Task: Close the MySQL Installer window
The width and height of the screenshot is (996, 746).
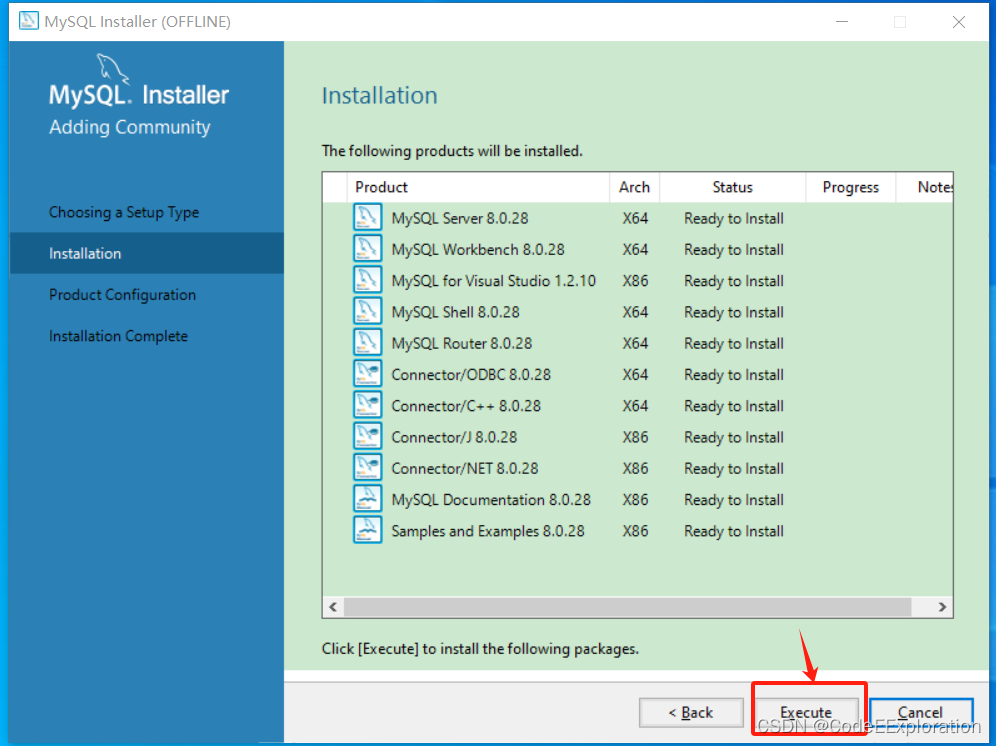Action: click(x=959, y=22)
